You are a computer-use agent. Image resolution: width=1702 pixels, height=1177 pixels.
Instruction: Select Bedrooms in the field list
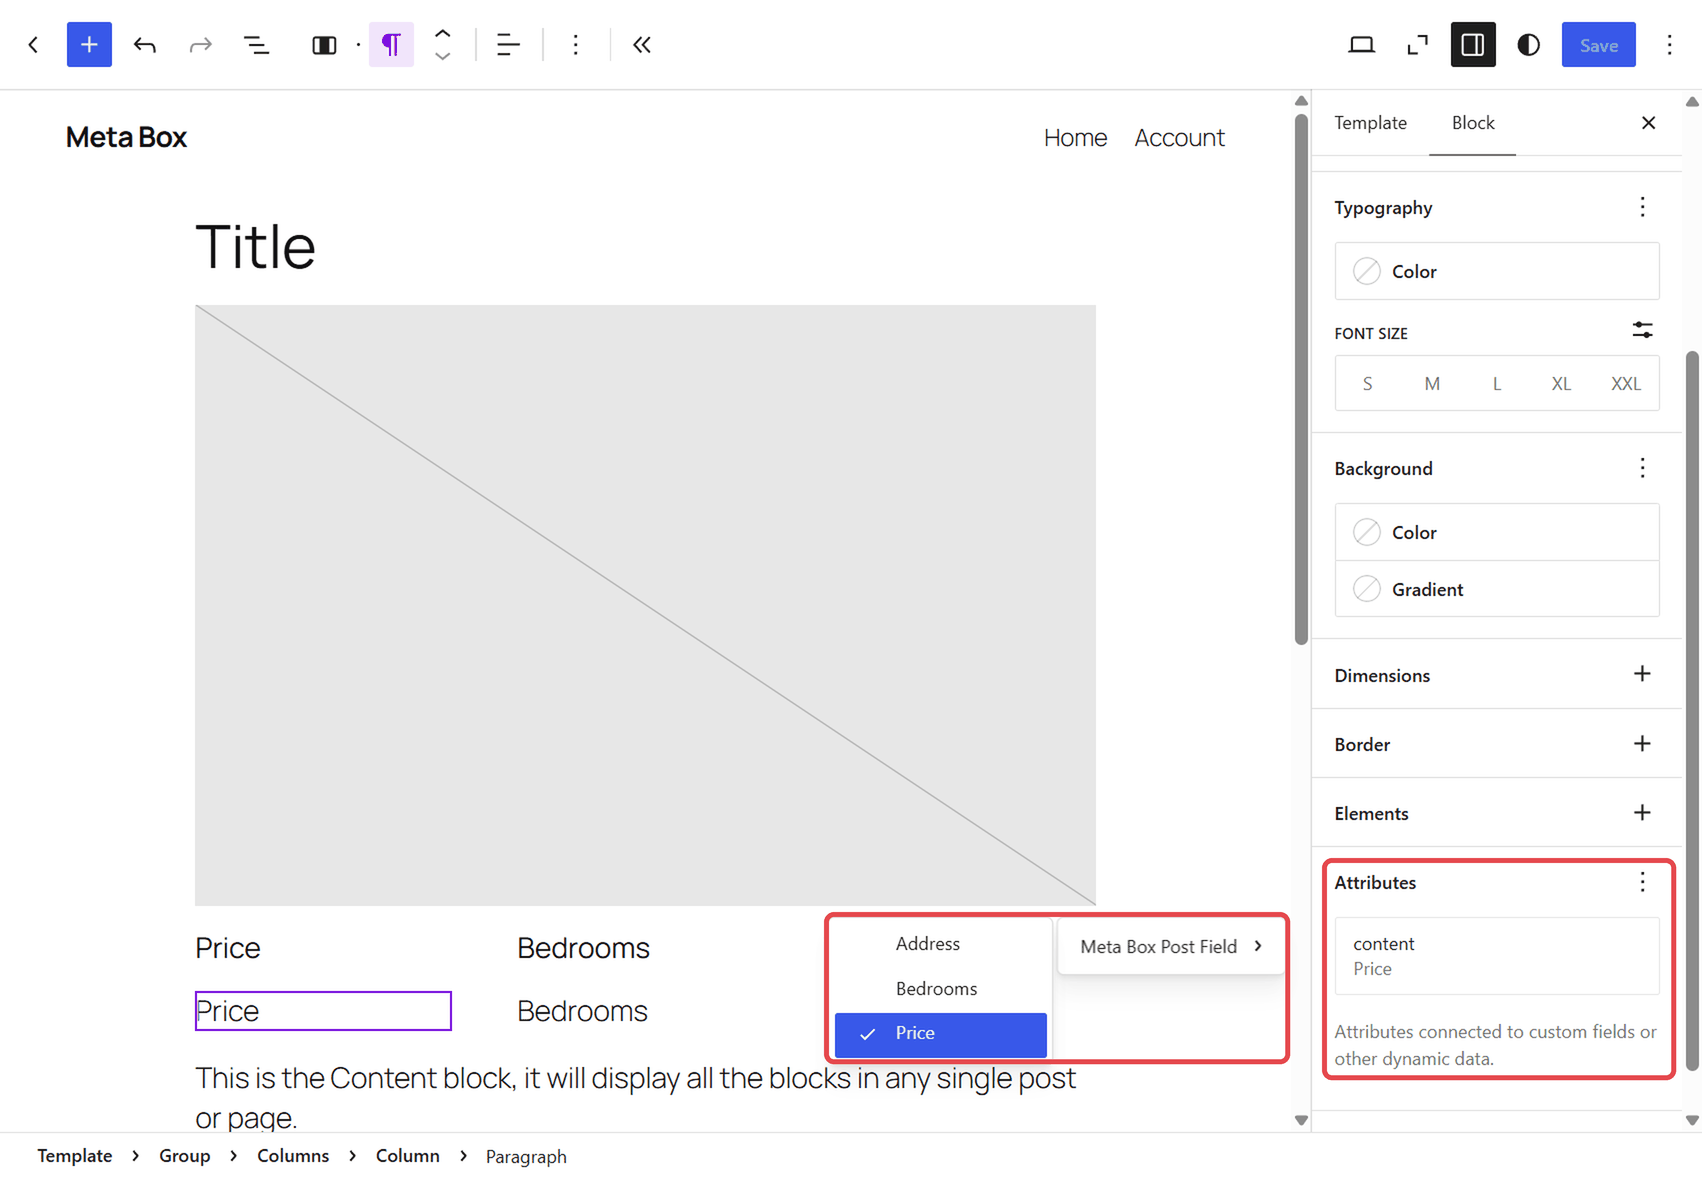[941, 989]
